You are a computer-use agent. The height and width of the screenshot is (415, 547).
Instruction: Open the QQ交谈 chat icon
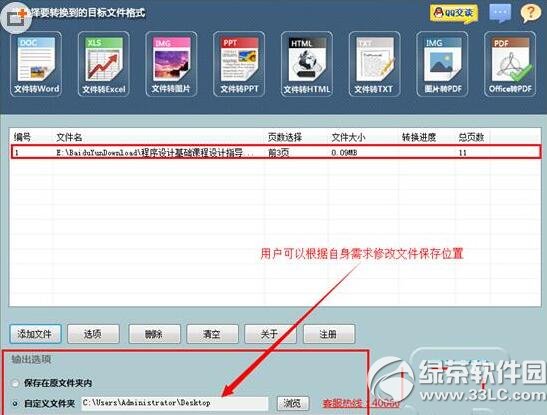[454, 13]
